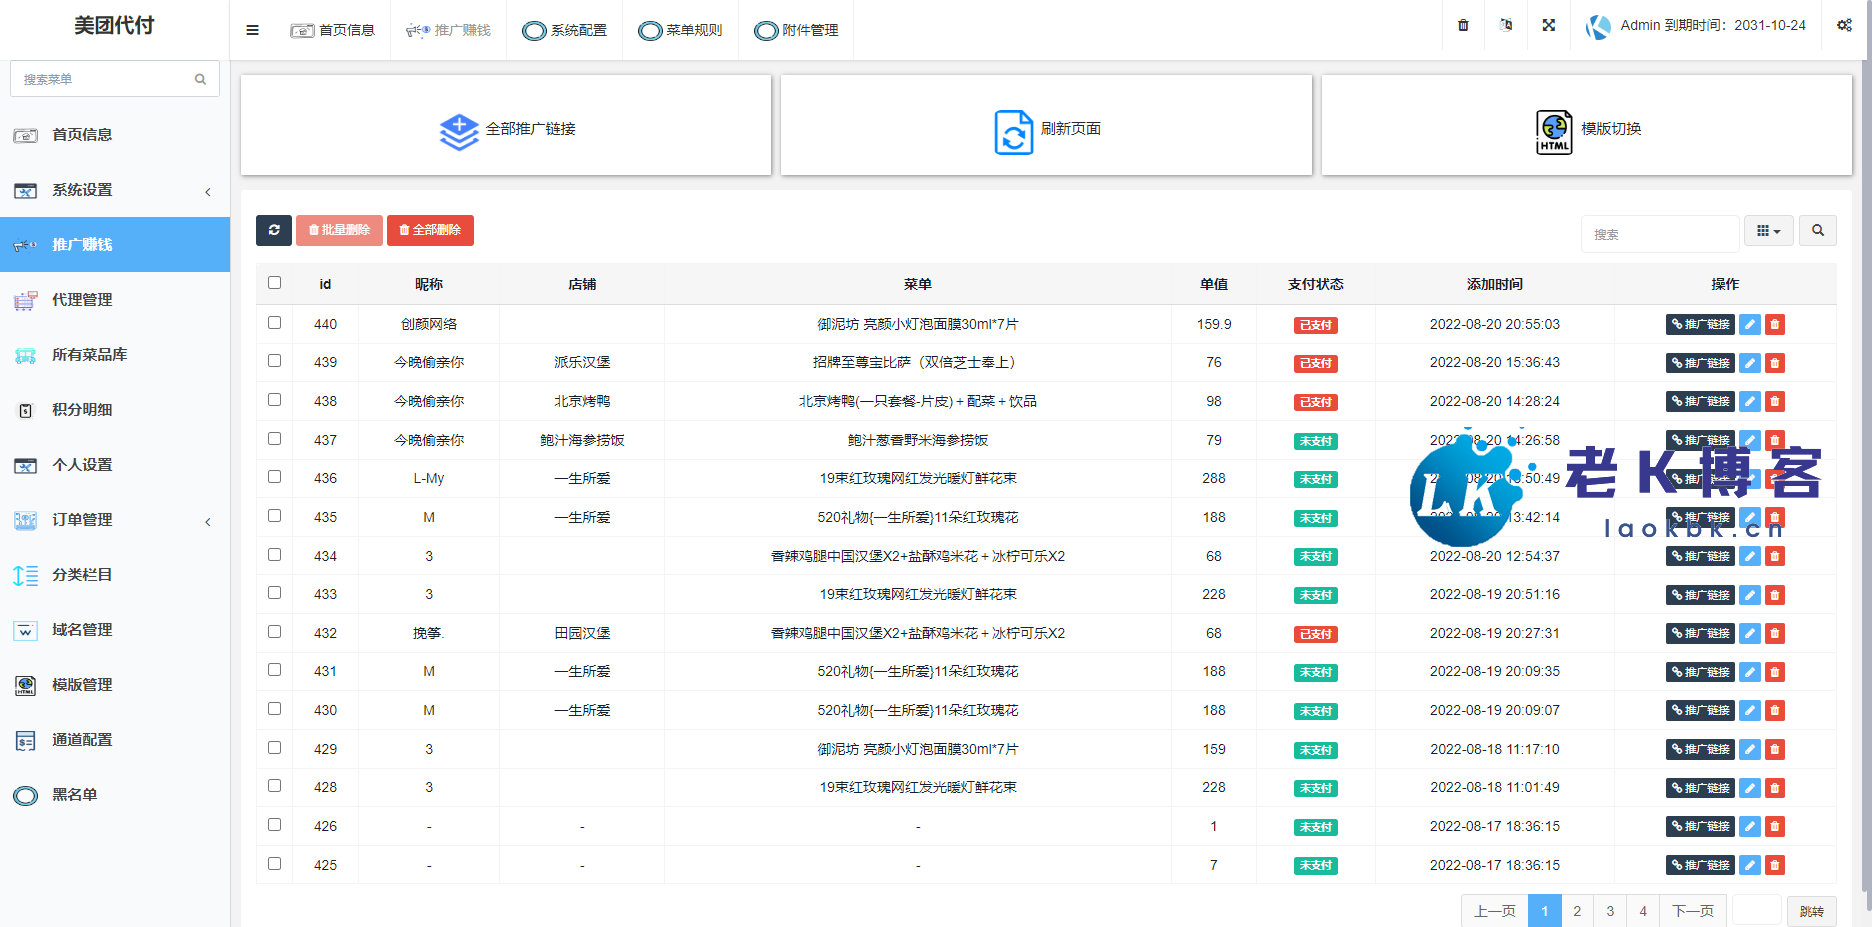Screen dimensions: 1872x927
Task: Click the hamburger menu toggle icon
Action: click(x=252, y=30)
